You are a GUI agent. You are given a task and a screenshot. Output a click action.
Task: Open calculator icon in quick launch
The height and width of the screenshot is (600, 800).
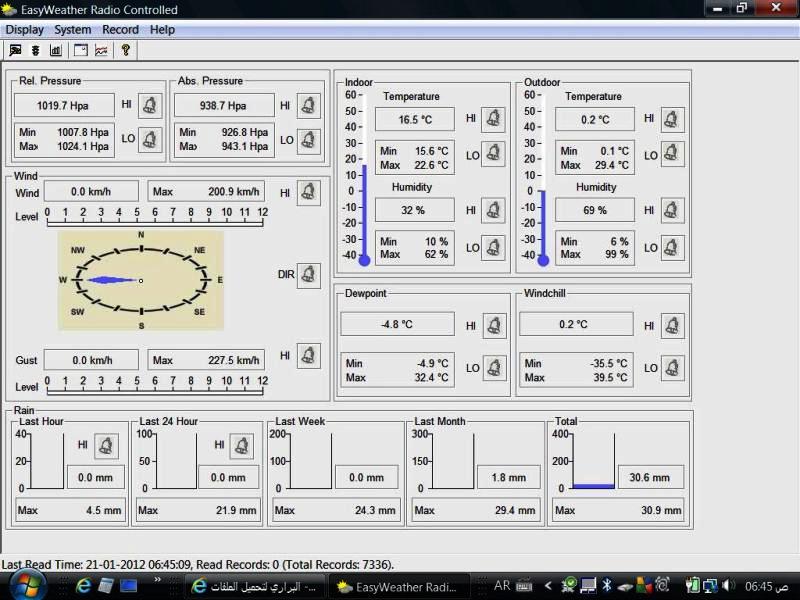106,586
